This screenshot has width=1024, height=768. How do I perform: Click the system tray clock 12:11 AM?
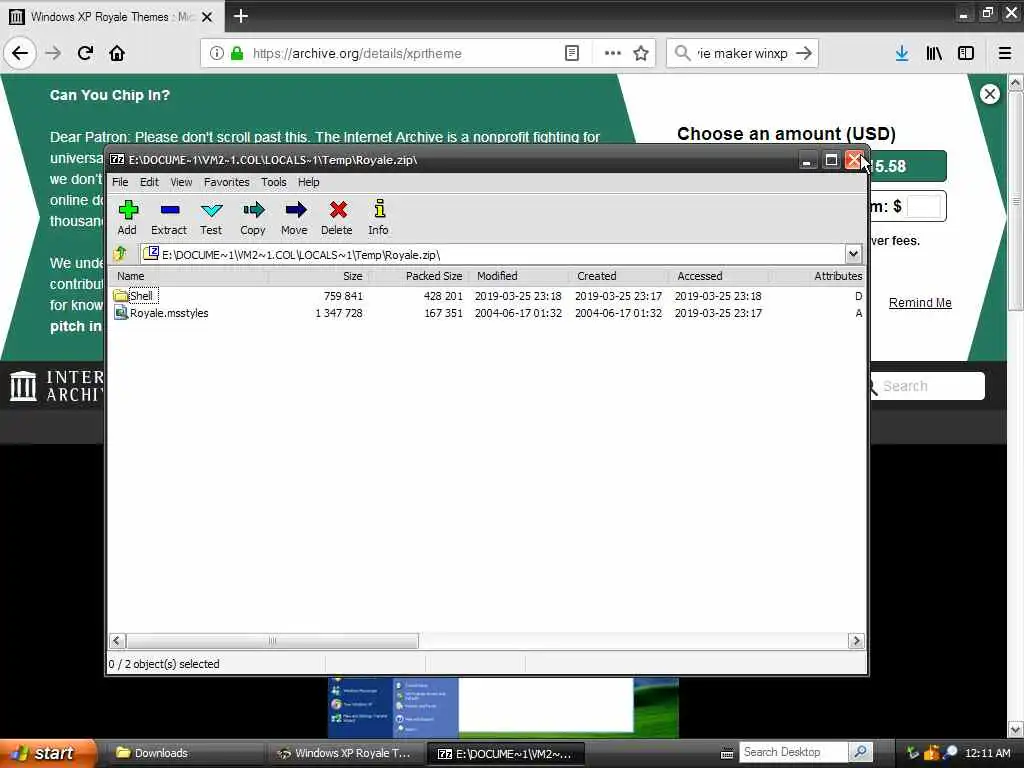click(x=987, y=753)
